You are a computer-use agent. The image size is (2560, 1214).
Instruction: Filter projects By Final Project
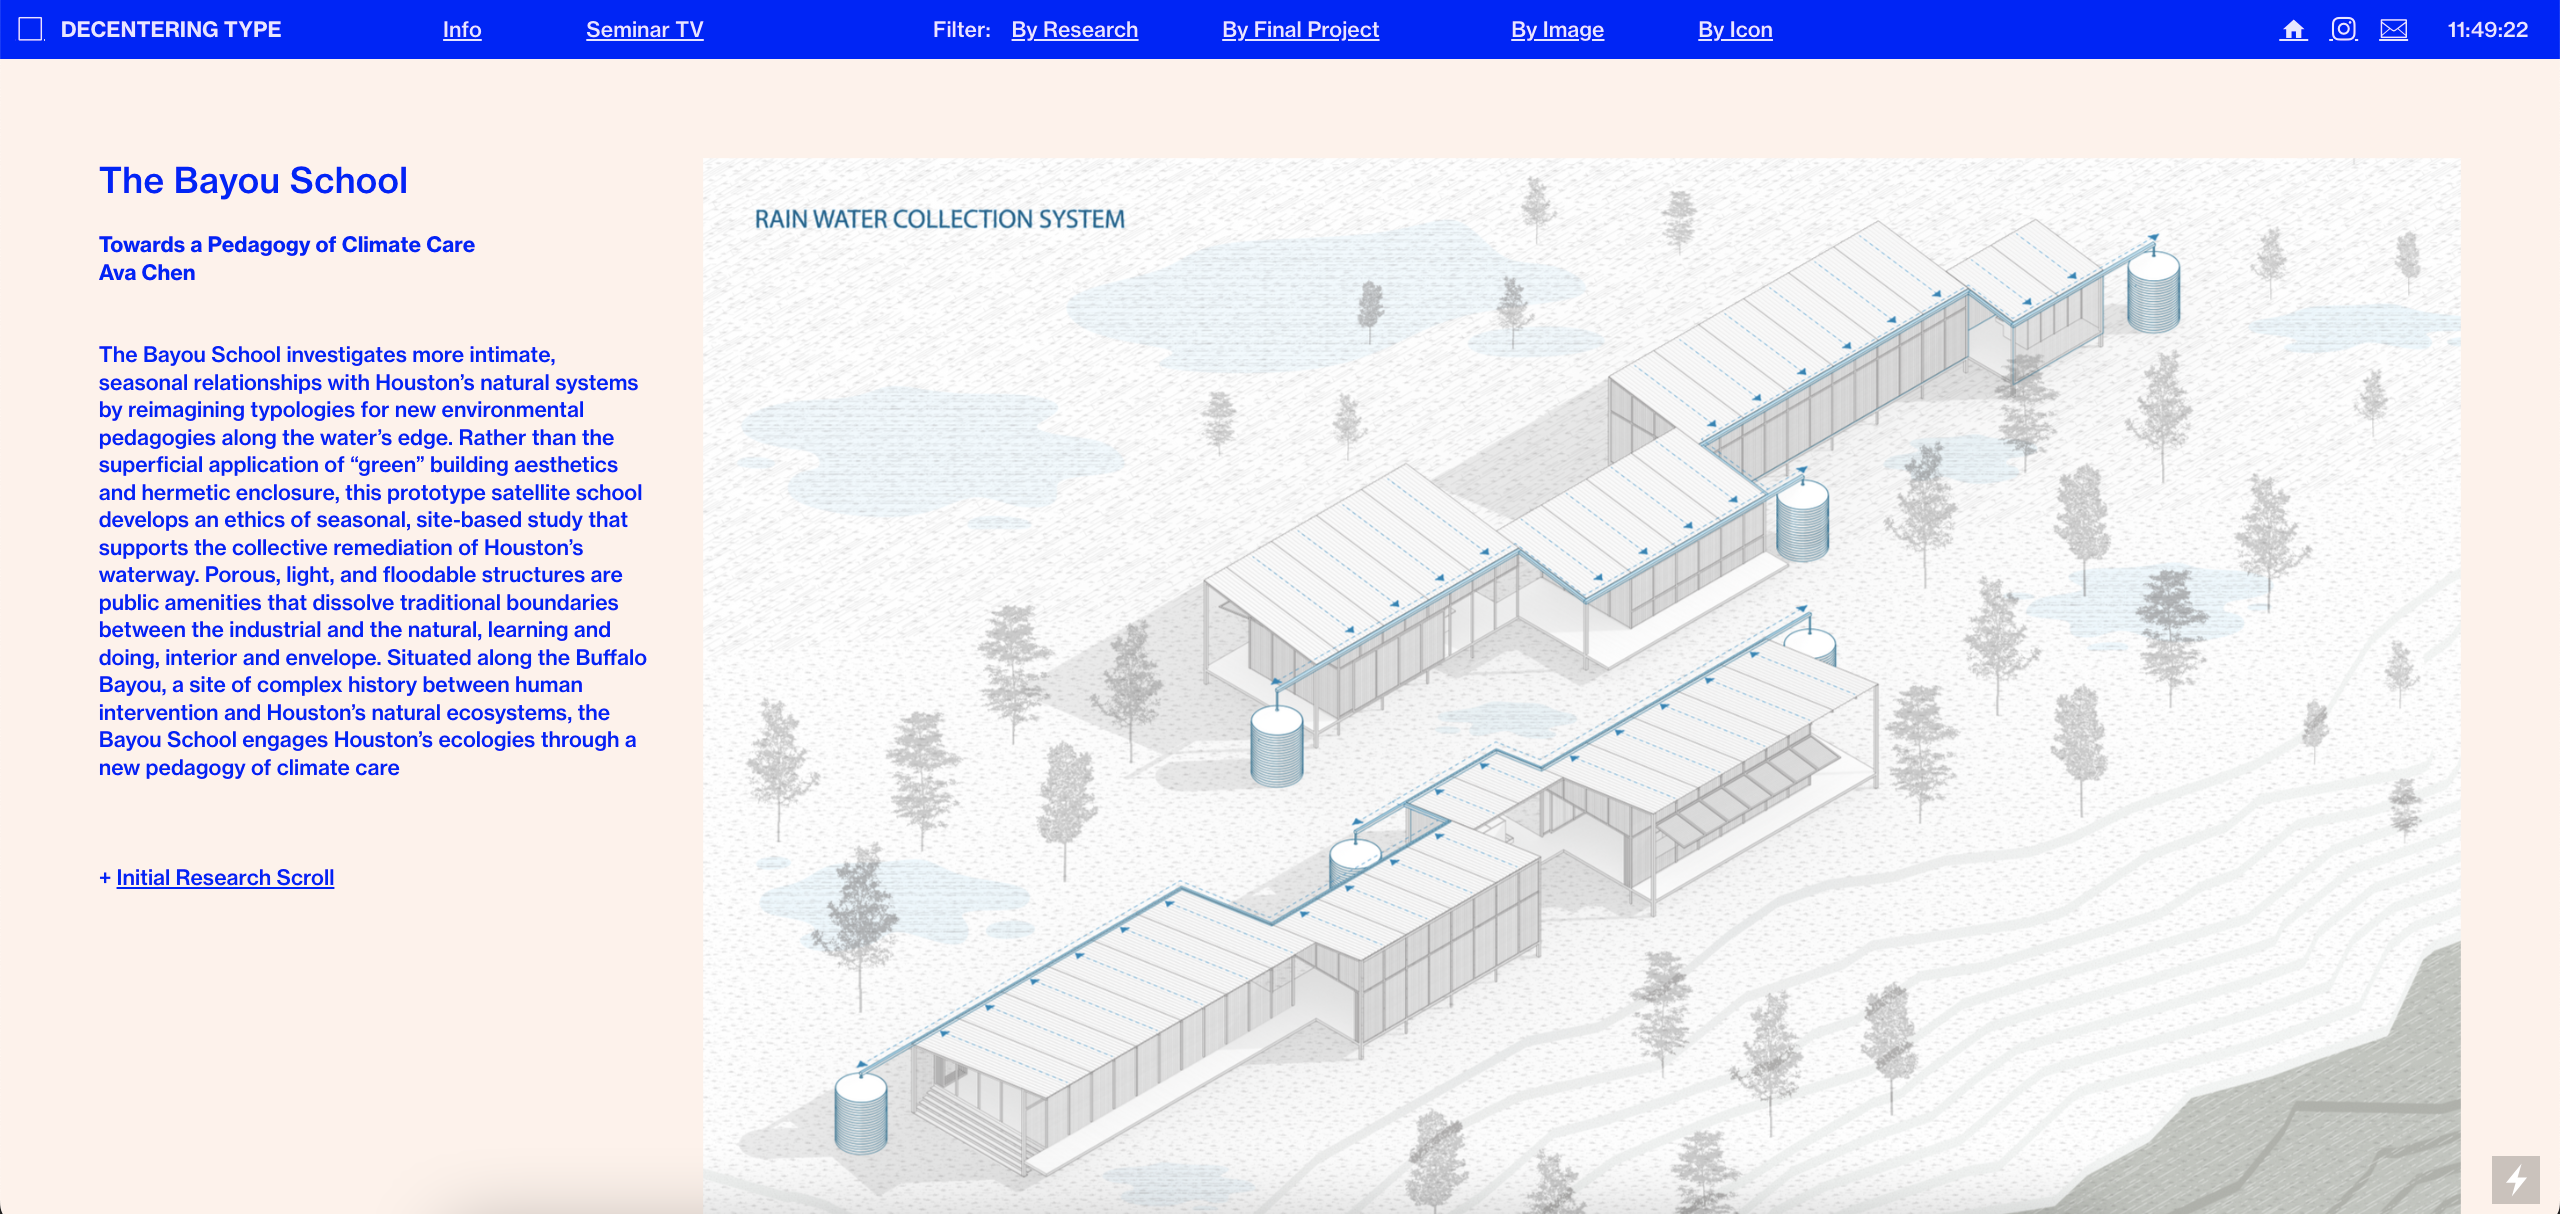tap(1300, 30)
